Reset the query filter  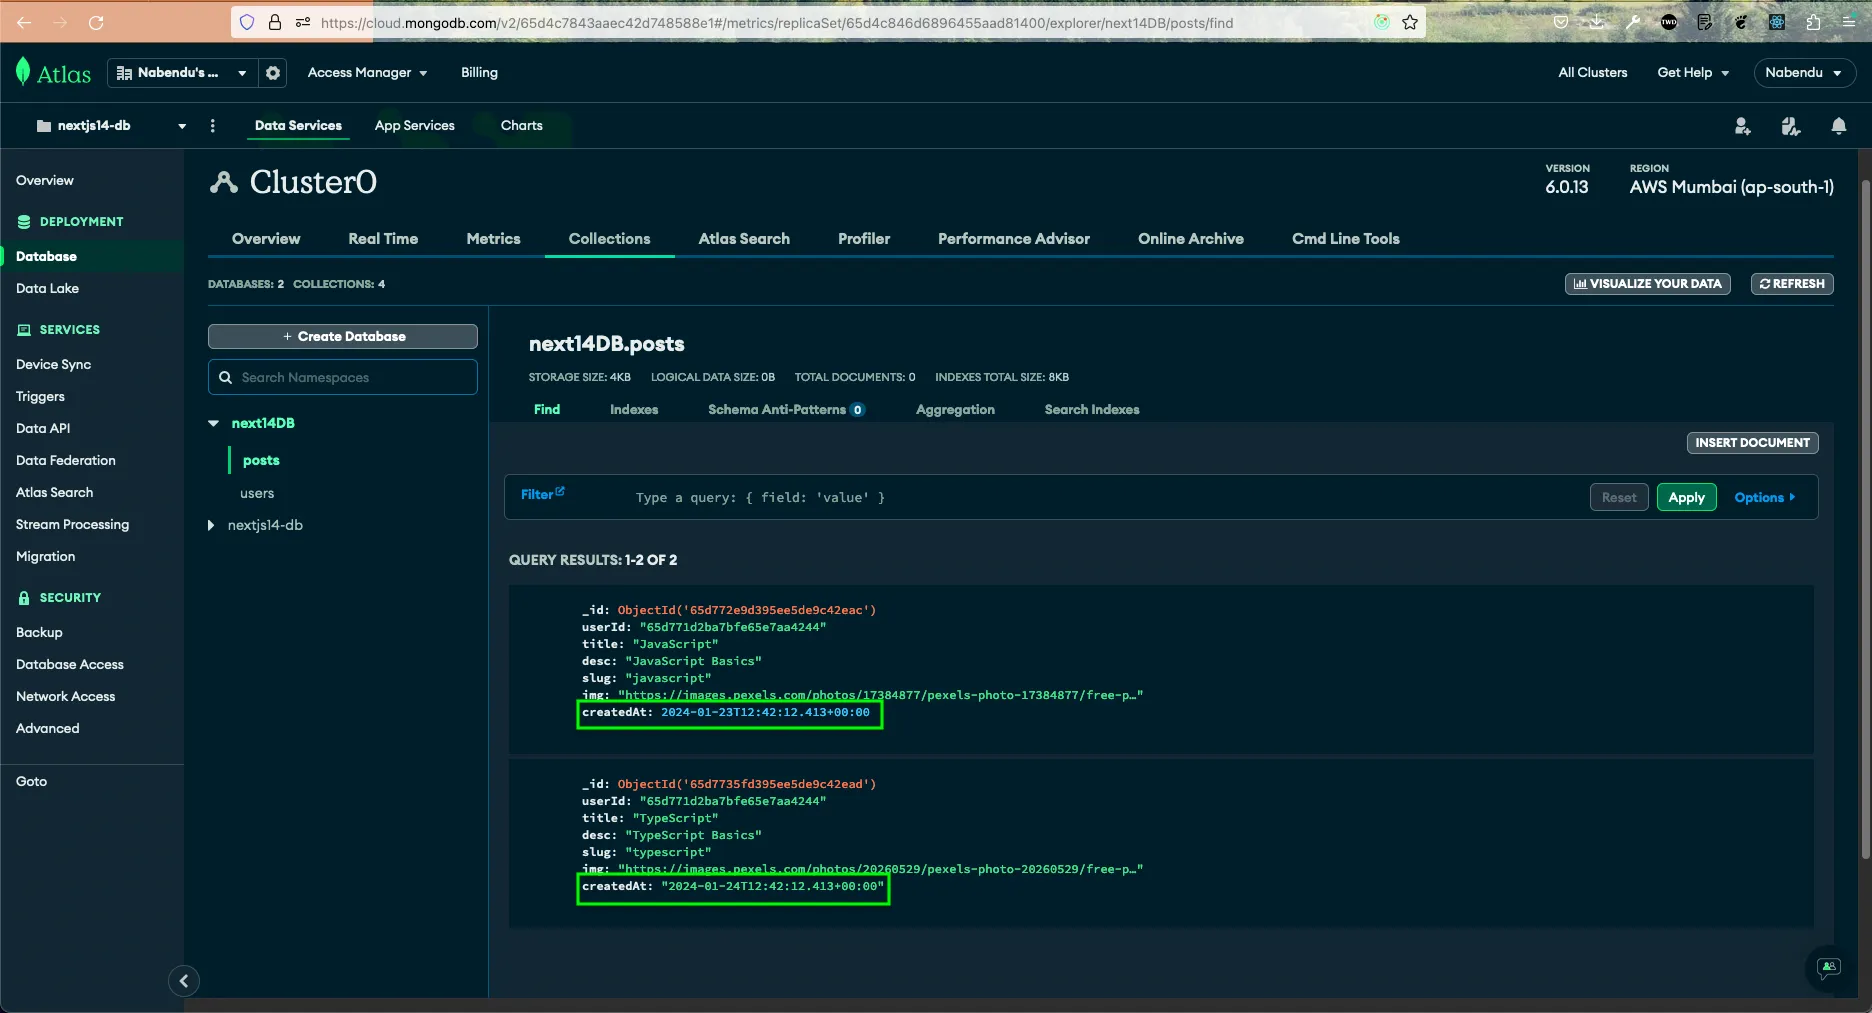tap(1619, 497)
